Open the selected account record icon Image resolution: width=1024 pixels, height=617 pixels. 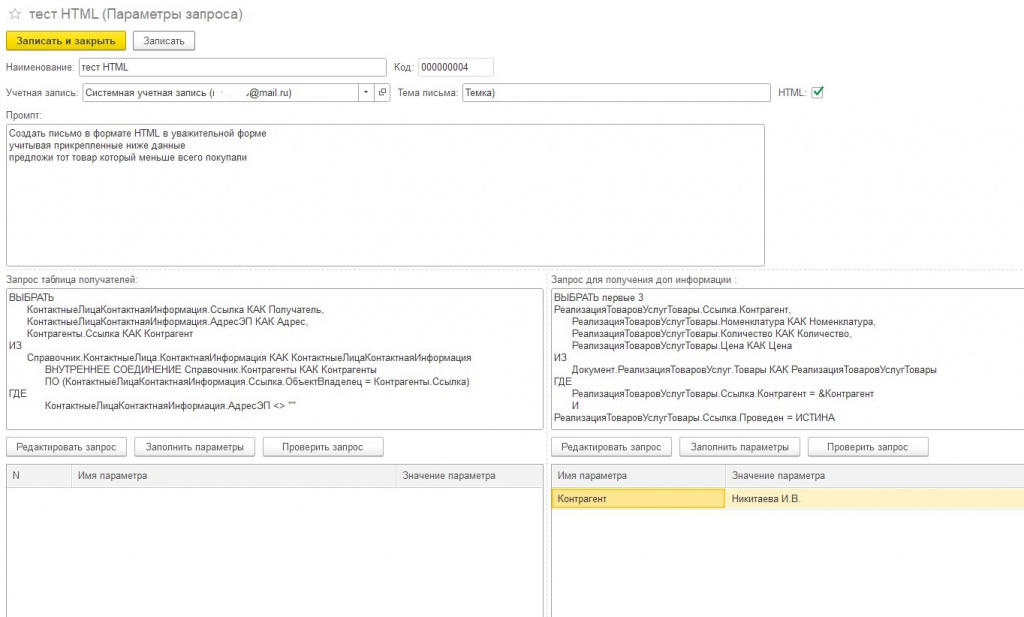[383, 93]
